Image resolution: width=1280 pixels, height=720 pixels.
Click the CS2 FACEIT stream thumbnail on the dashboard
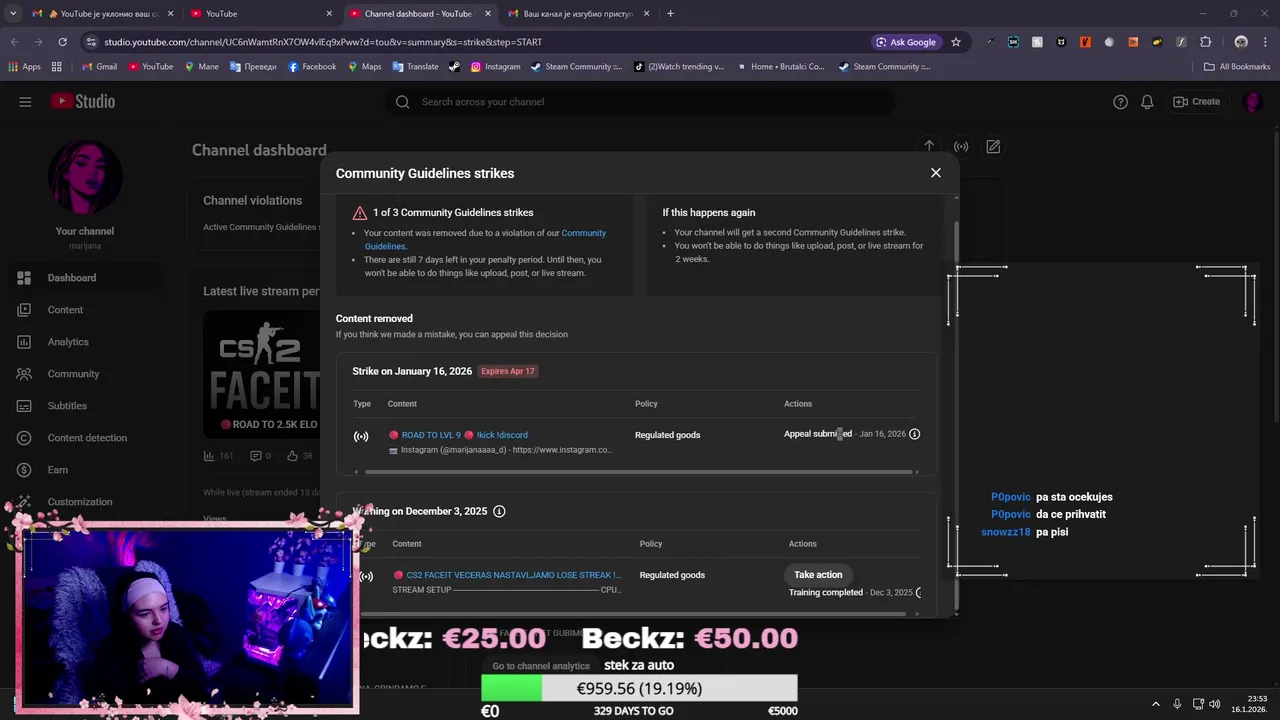pos(262,374)
